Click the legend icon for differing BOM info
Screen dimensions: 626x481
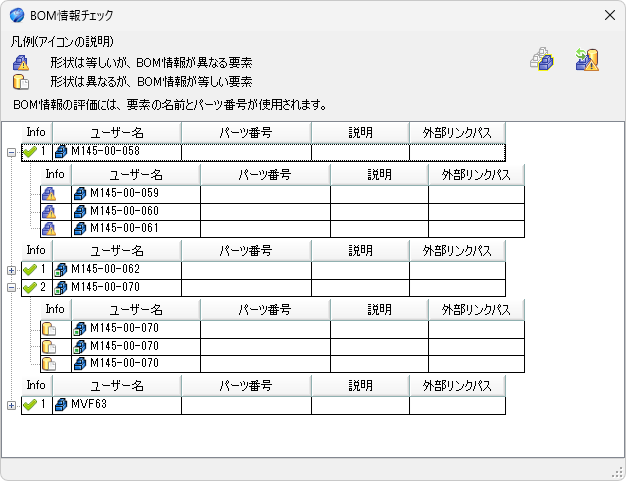[21, 63]
